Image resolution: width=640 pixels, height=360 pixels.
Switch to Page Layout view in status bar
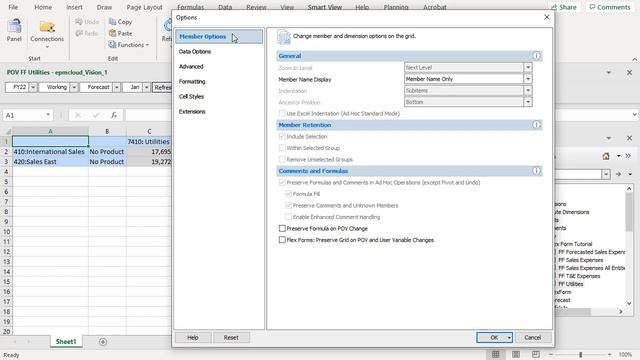click(x=516, y=354)
